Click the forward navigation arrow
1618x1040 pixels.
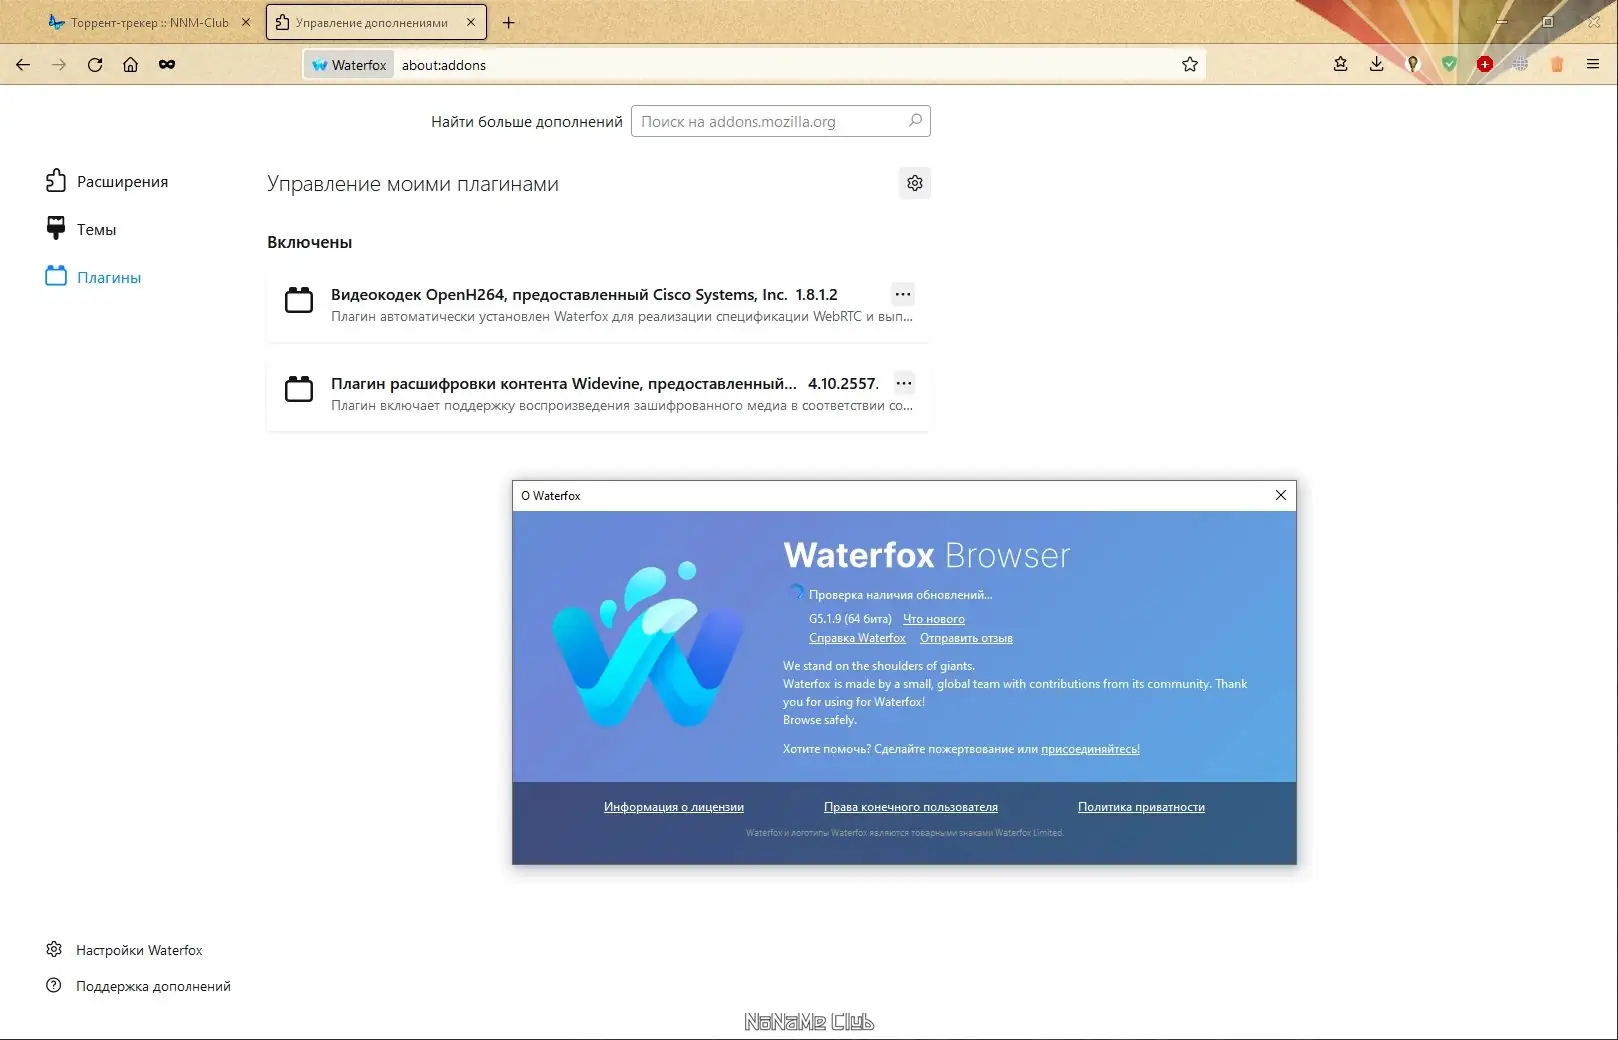pyautogui.click(x=59, y=65)
